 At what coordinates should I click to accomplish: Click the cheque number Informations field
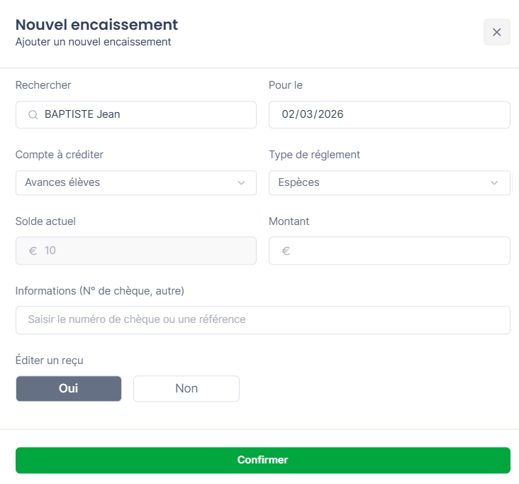coord(263,320)
